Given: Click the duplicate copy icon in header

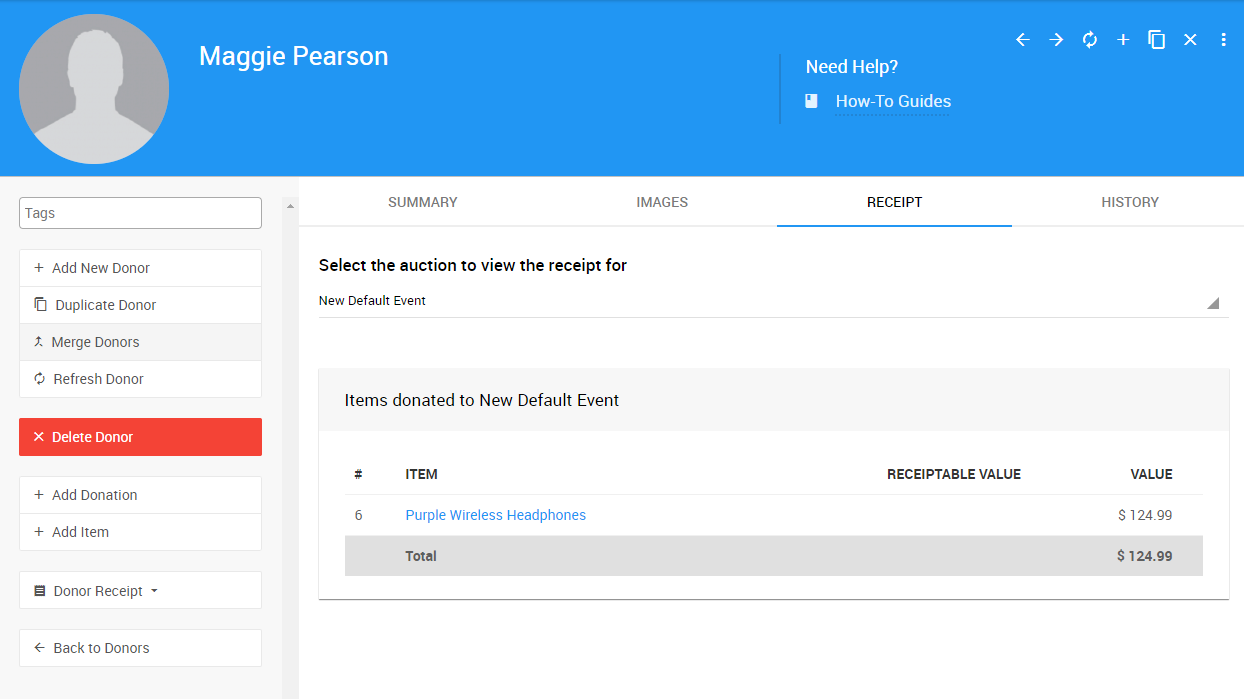Looking at the screenshot, I should [1157, 40].
